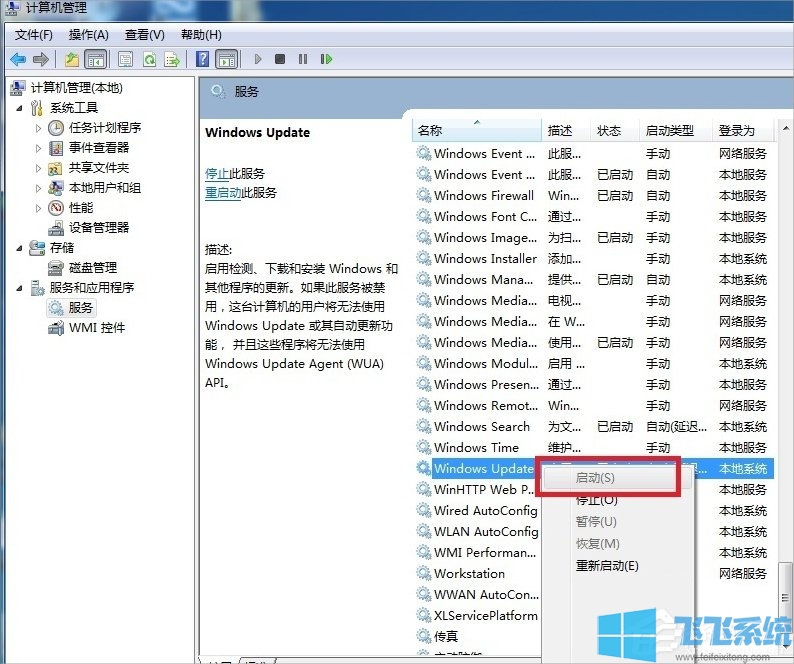794x664 pixels.
Task: Collapse the 系统工具 tree node
Action: click(x=19, y=108)
